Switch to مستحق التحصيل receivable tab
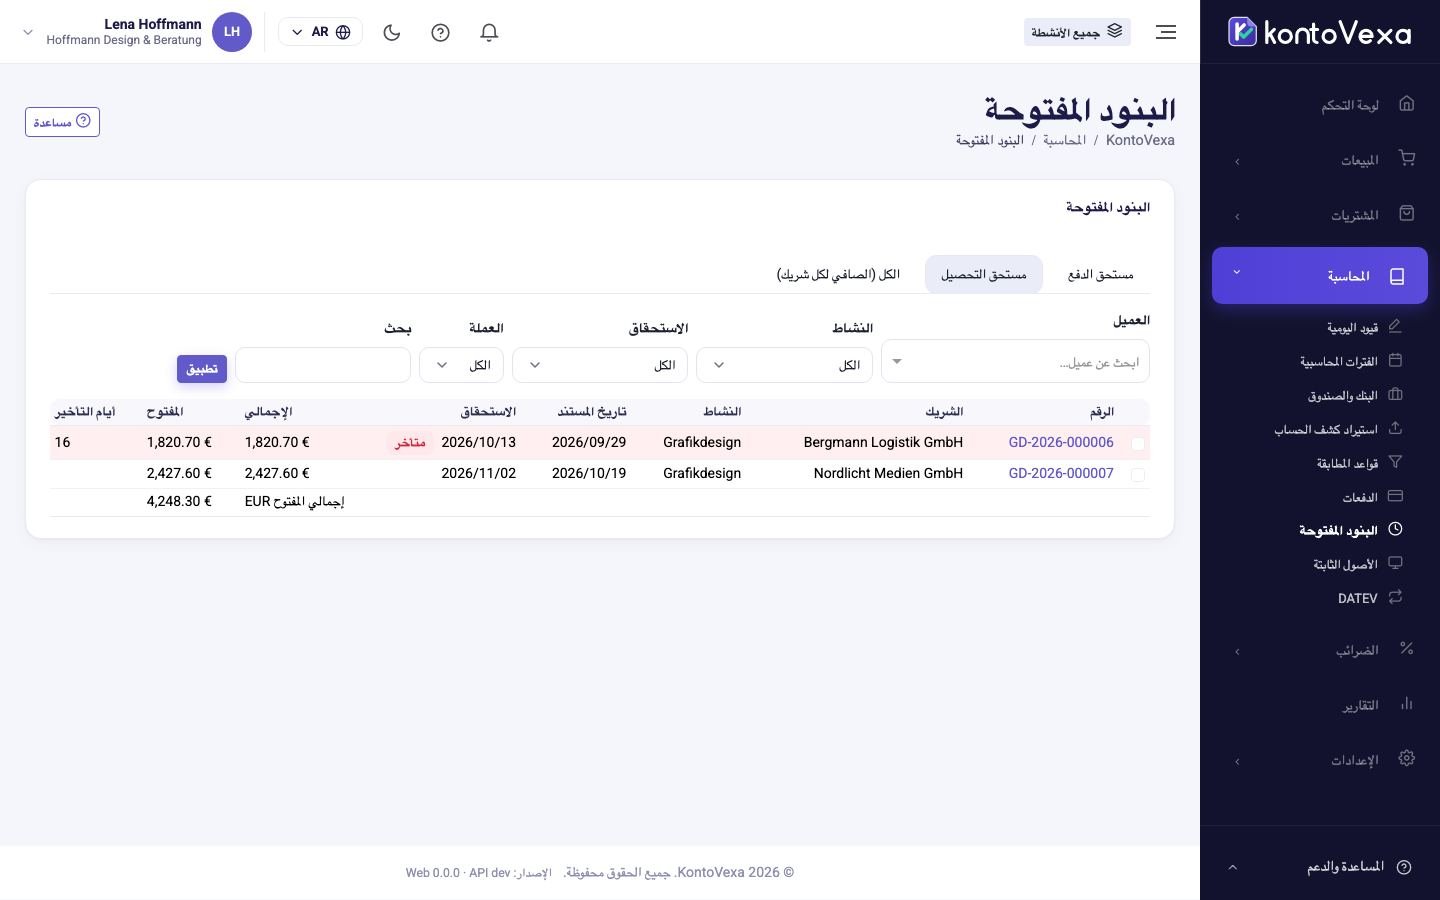 (984, 274)
